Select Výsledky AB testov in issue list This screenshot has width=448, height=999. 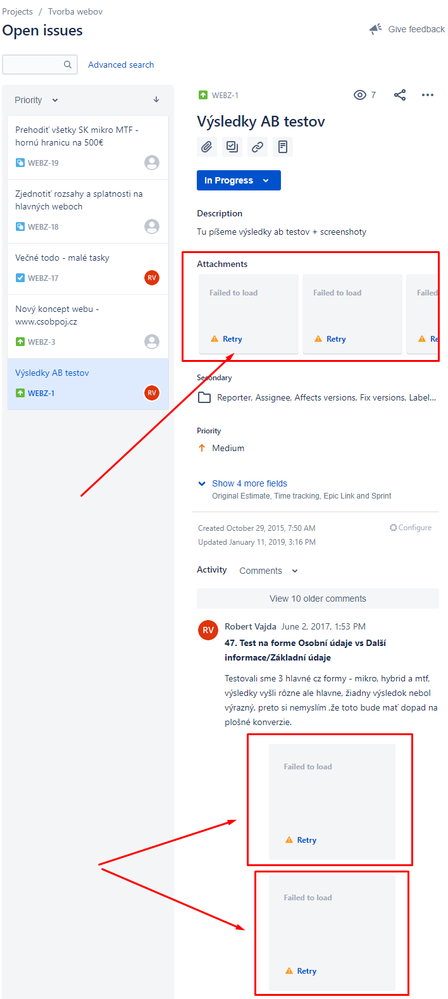88,384
